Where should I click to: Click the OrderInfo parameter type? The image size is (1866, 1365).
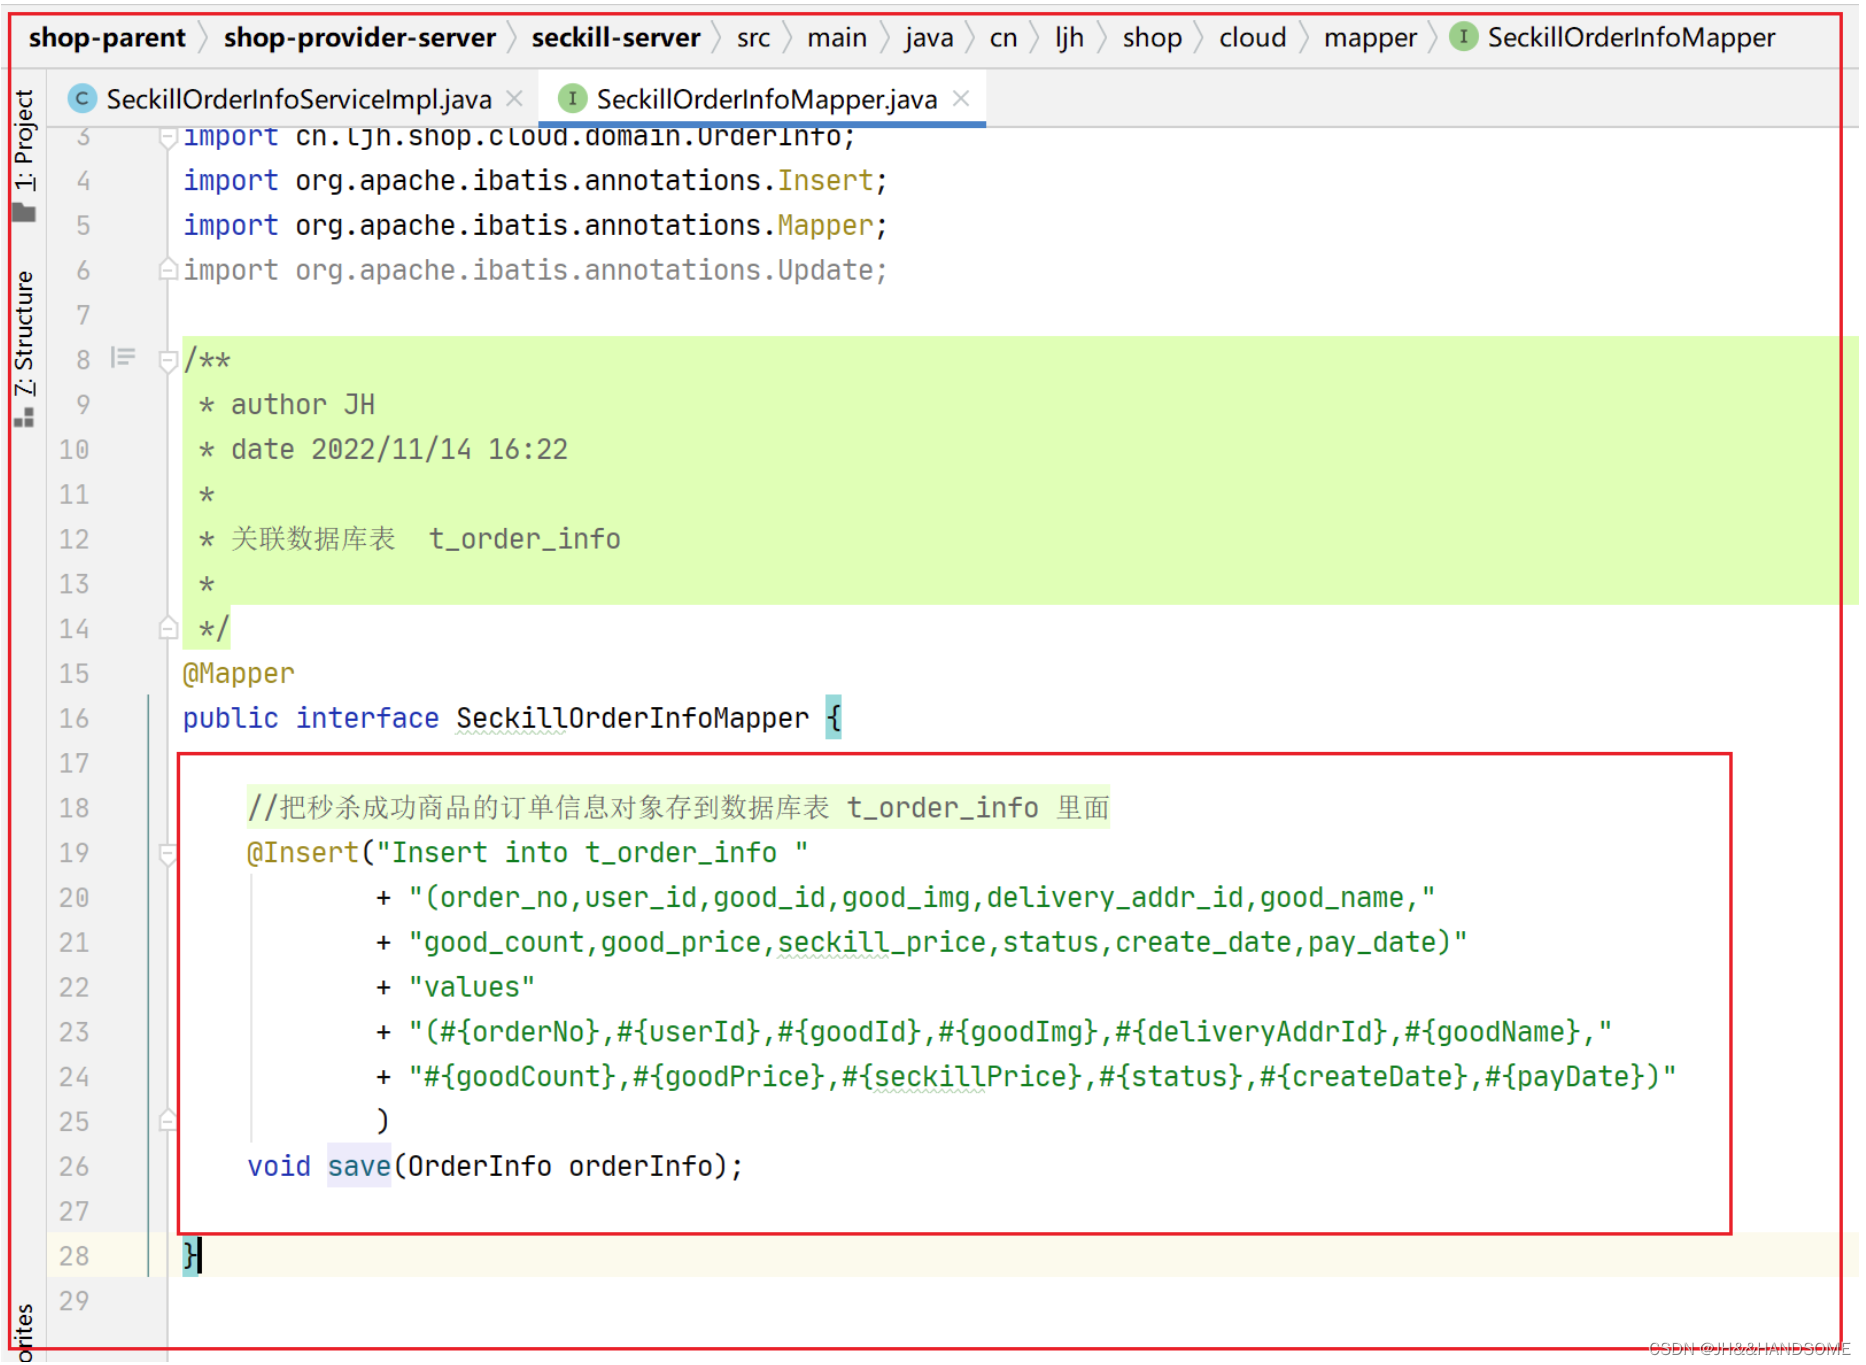[x=479, y=1166]
